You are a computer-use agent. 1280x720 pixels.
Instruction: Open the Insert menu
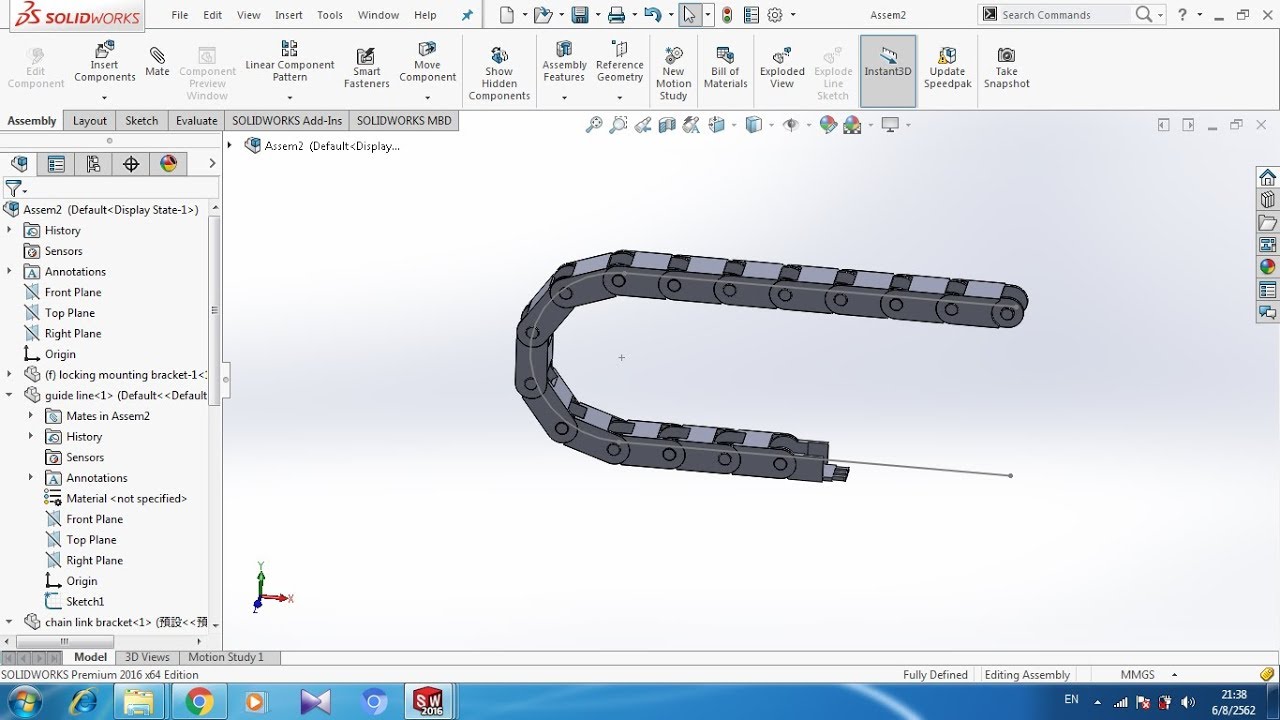(289, 15)
